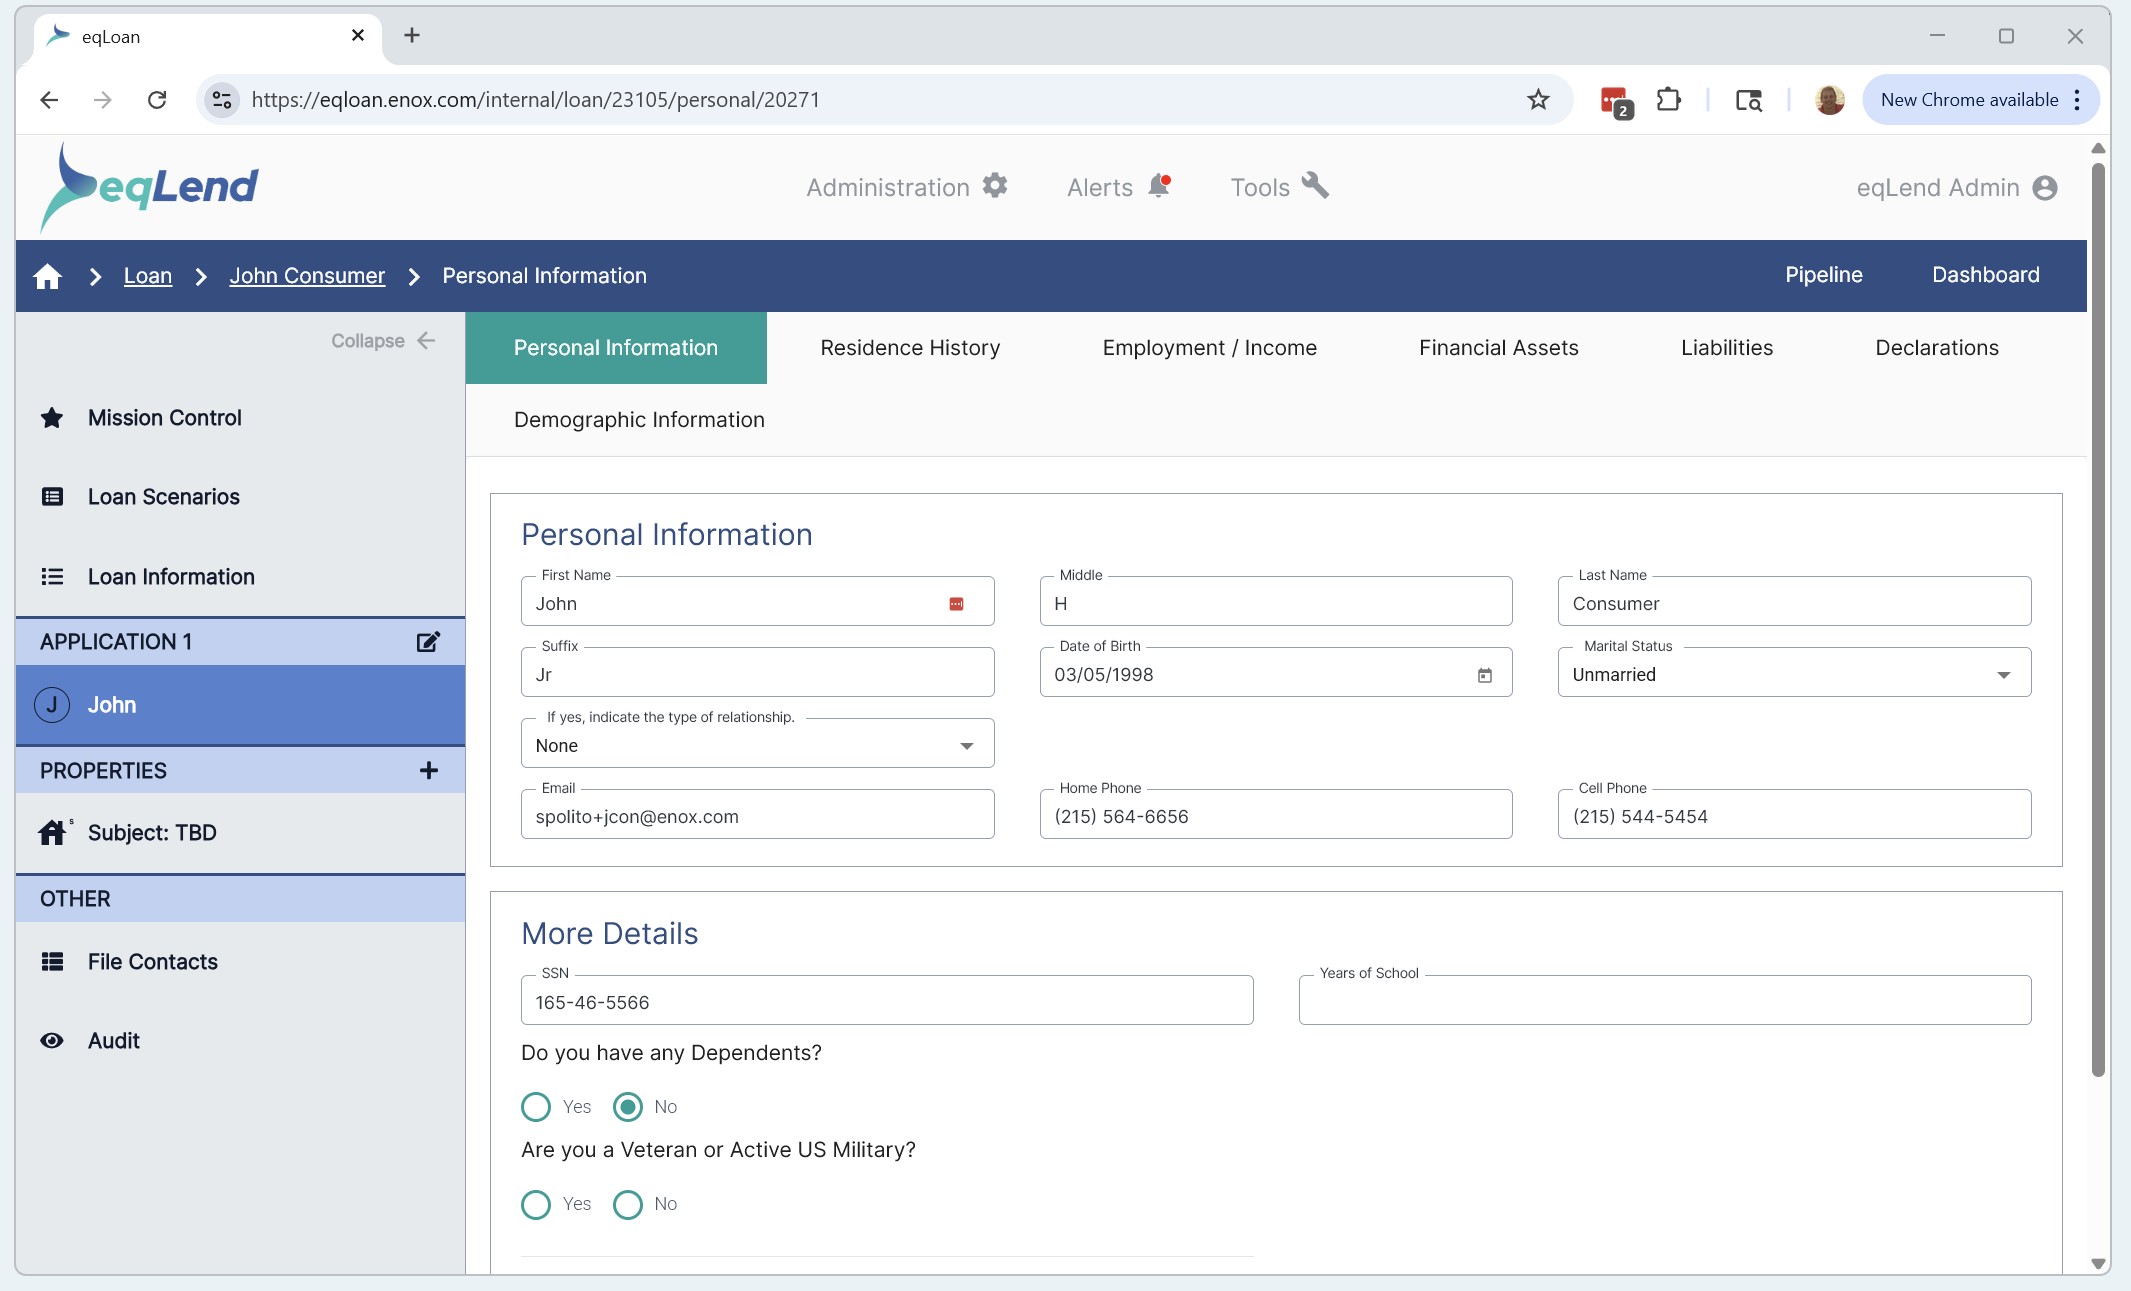This screenshot has width=2131, height=1291.
Task: Click the Audit eye icon
Action: click(x=52, y=1041)
